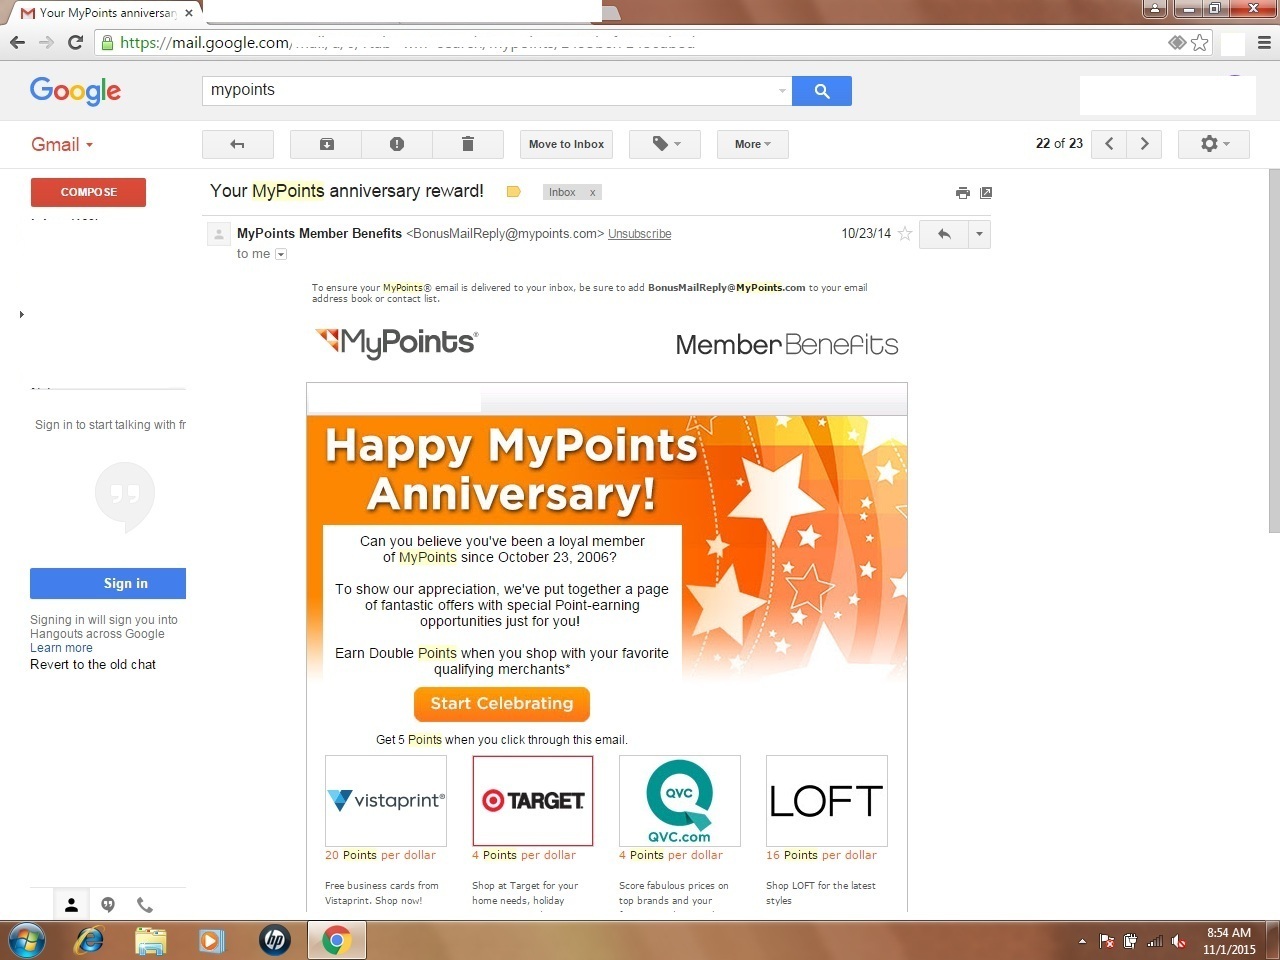Run the mypoints search with the magnifying glass
The height and width of the screenshot is (960, 1280).
(821, 91)
